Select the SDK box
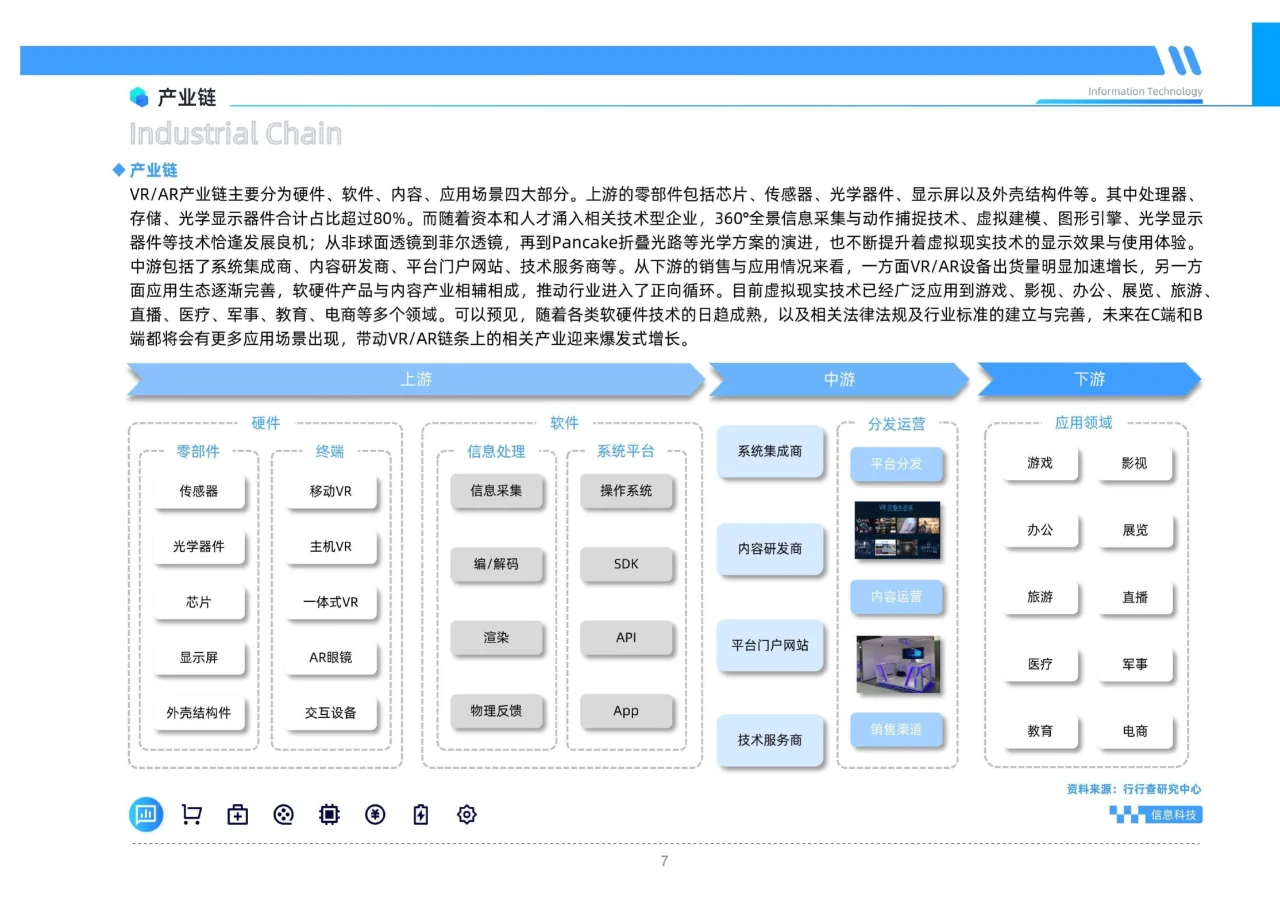The height and width of the screenshot is (905, 1280). tap(626, 564)
